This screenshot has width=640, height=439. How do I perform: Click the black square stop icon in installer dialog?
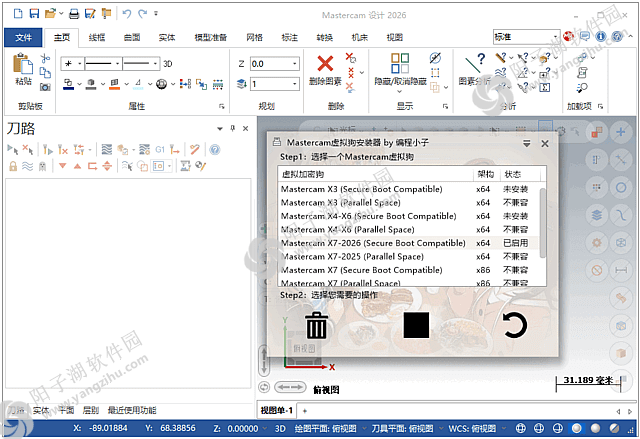416,325
